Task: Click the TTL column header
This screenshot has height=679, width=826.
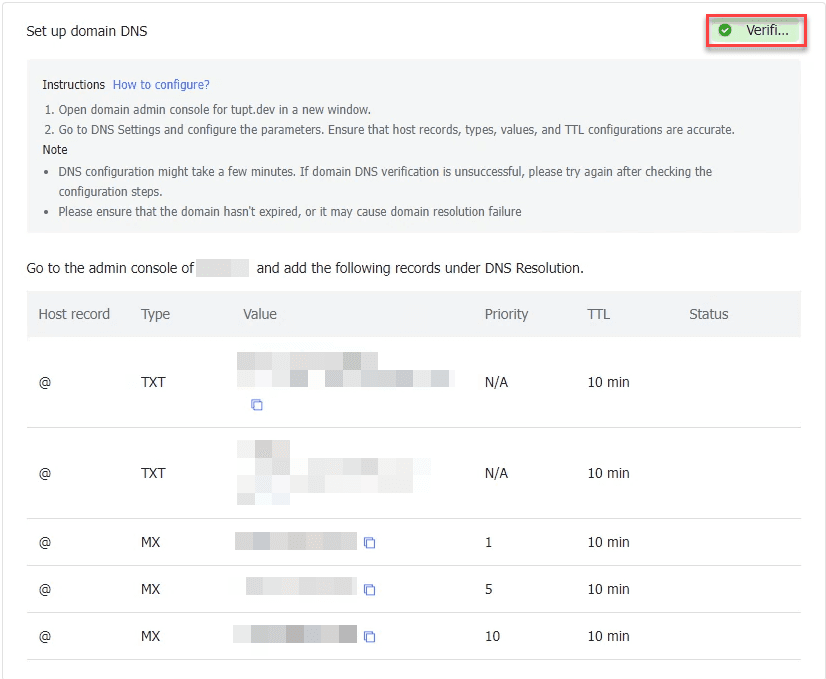Action: [598, 314]
